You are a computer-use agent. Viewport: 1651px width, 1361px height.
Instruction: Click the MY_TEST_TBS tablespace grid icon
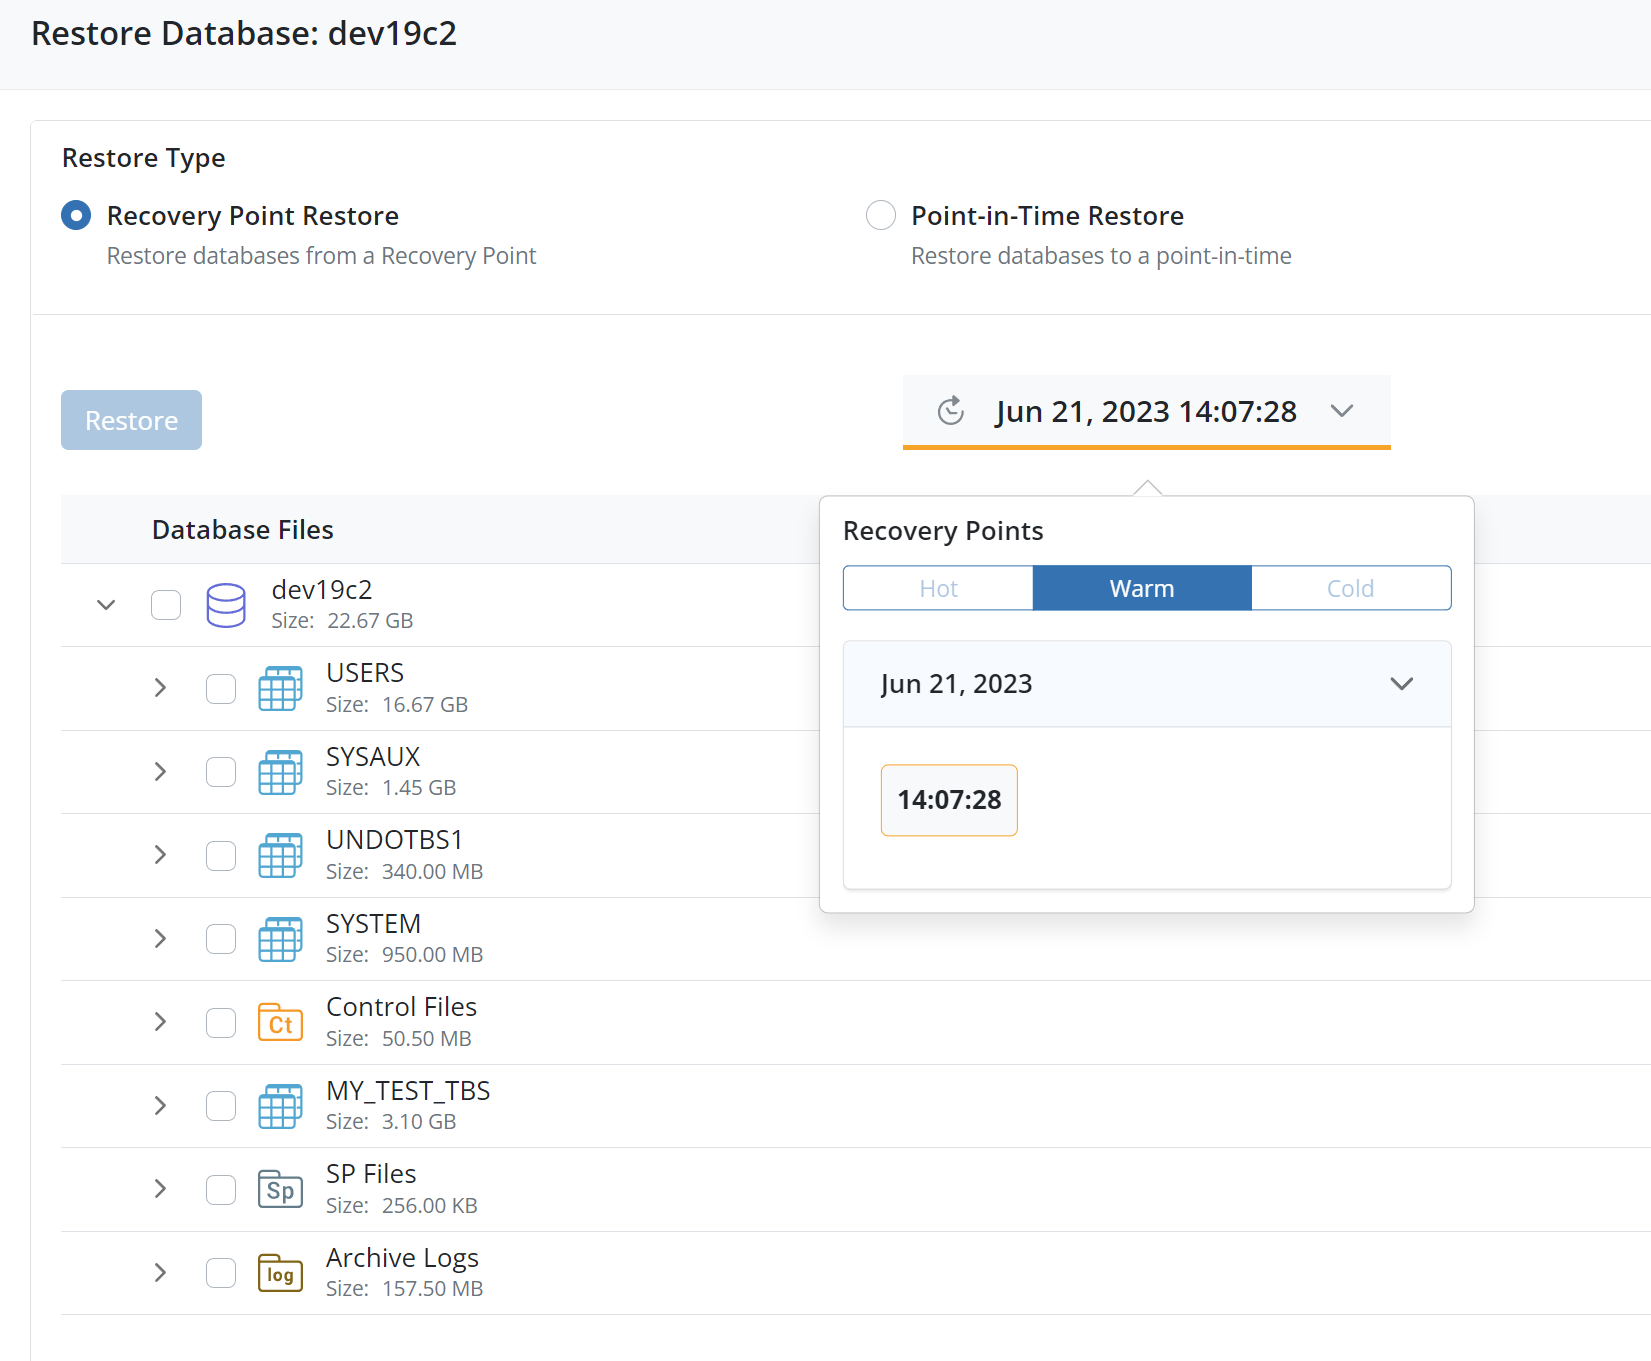coord(280,1106)
